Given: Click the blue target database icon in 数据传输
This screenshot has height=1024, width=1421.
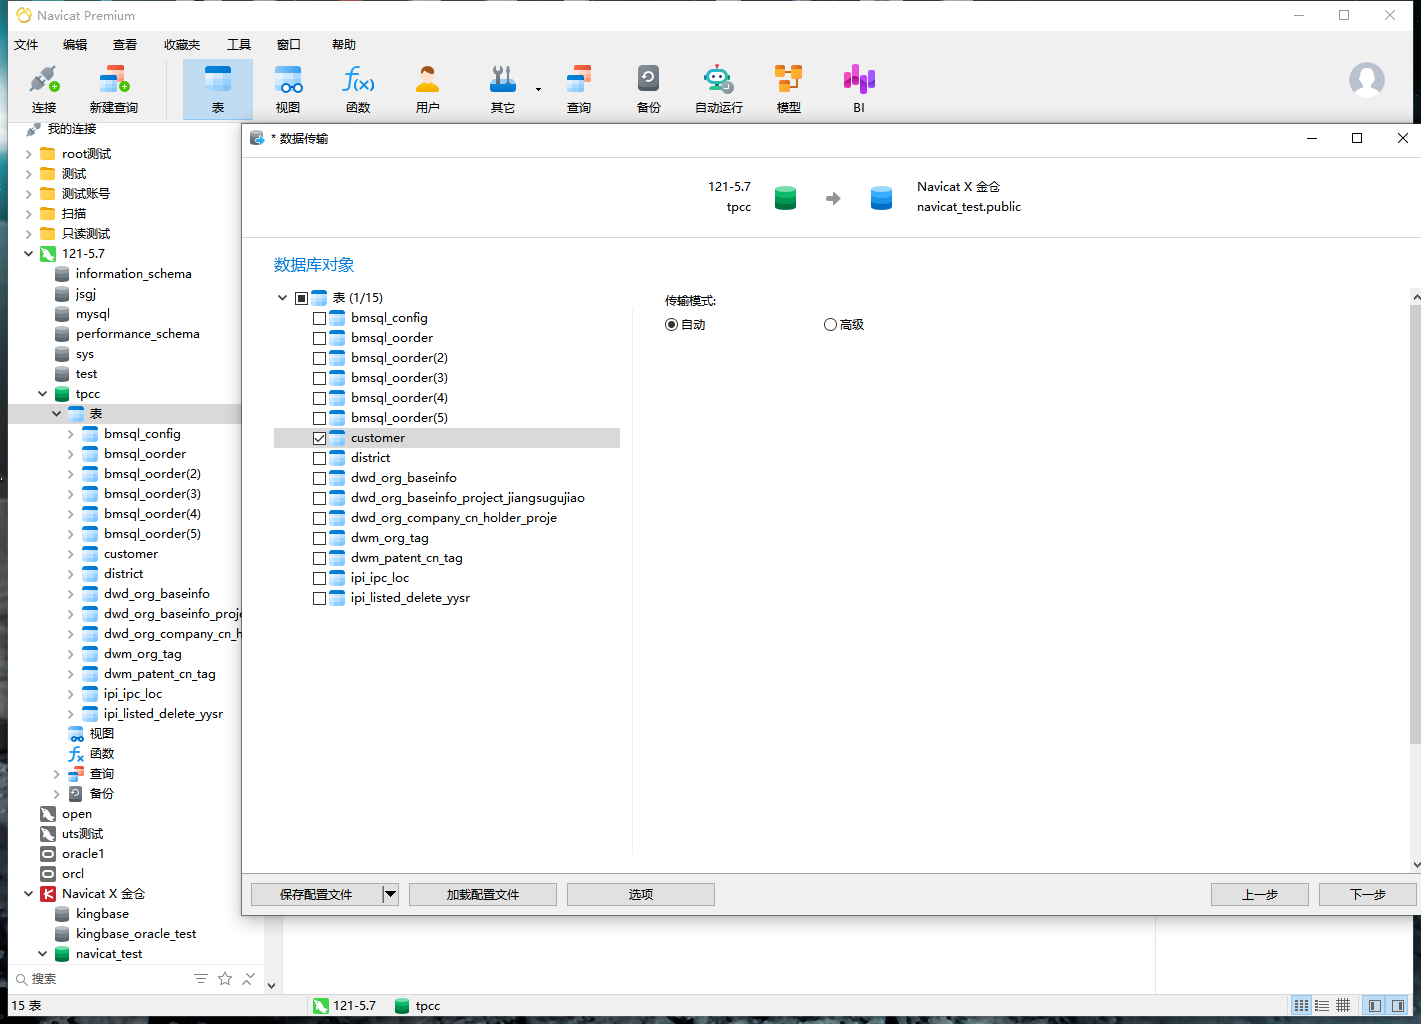Looking at the screenshot, I should click(881, 198).
